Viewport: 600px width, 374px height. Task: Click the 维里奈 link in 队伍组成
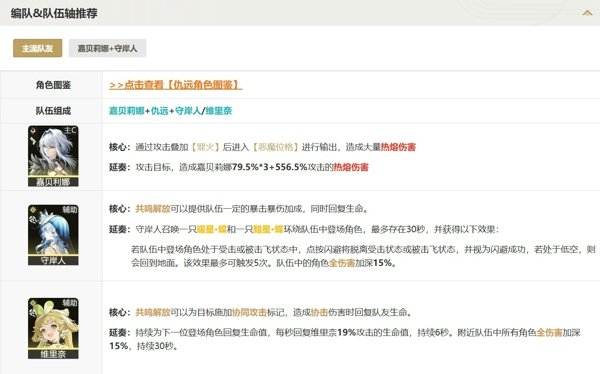218,111
